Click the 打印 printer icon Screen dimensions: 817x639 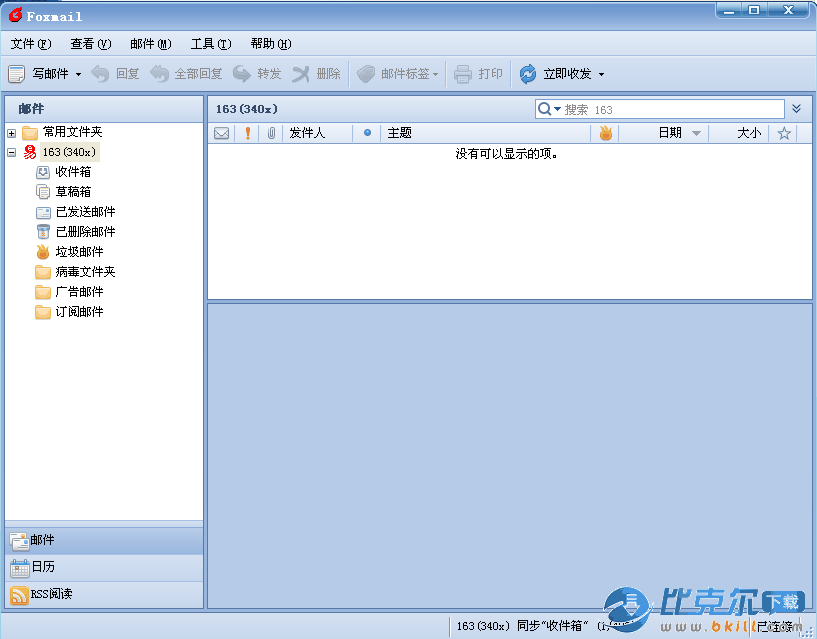pos(463,74)
